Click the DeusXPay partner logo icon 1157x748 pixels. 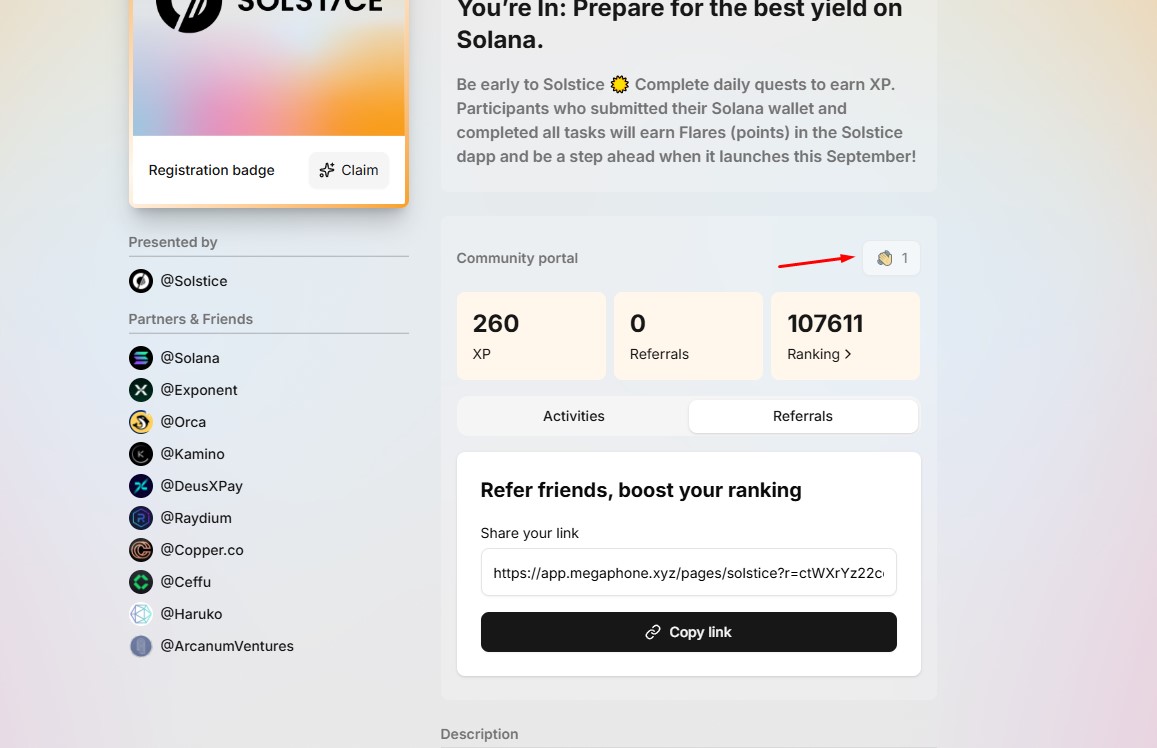141,486
